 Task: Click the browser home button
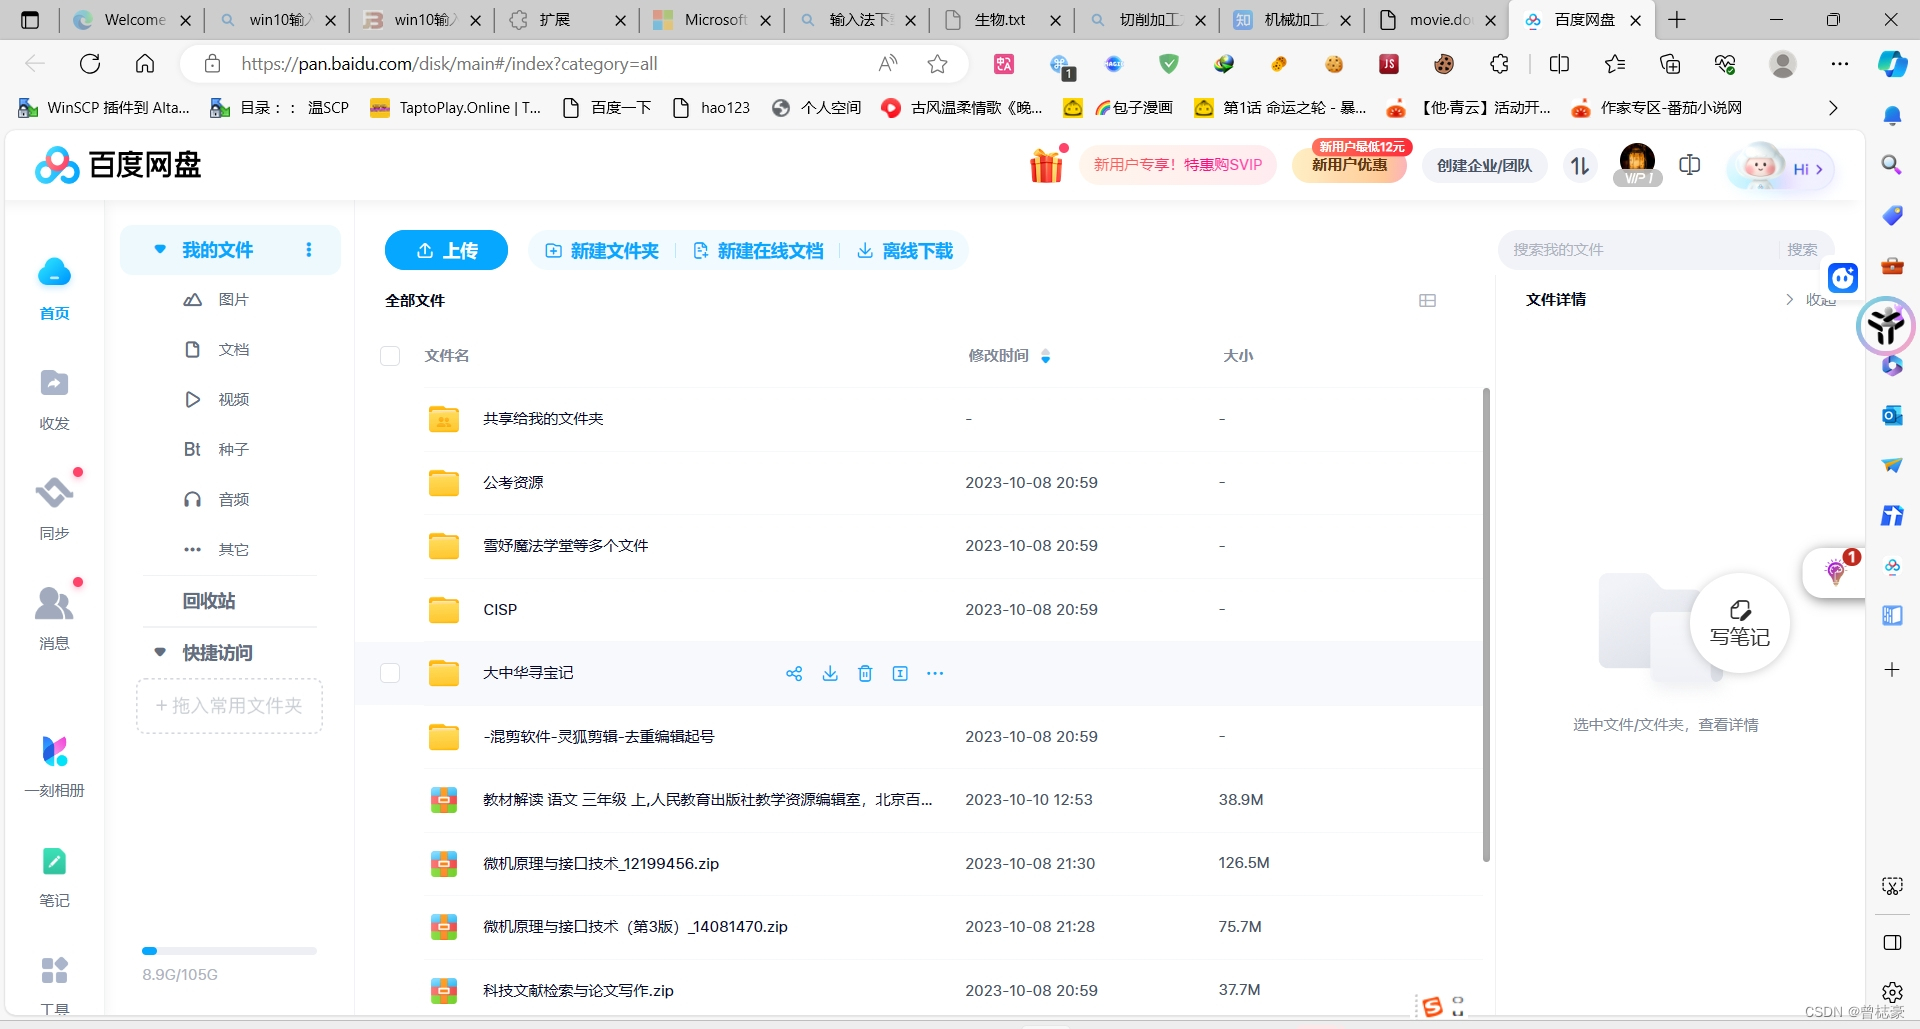point(145,64)
